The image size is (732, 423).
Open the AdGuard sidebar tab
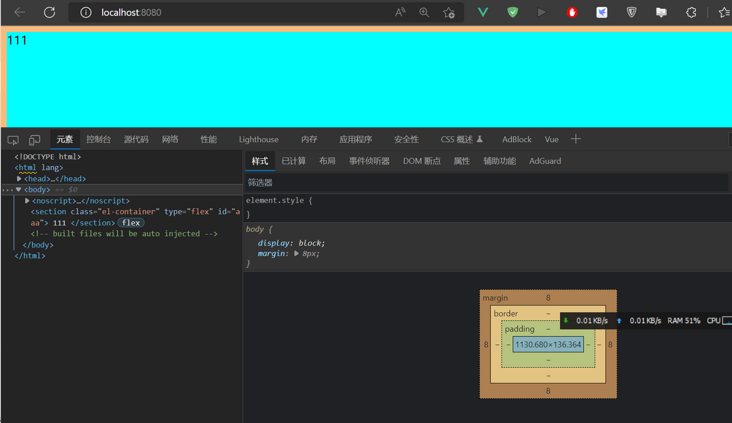pyautogui.click(x=545, y=161)
